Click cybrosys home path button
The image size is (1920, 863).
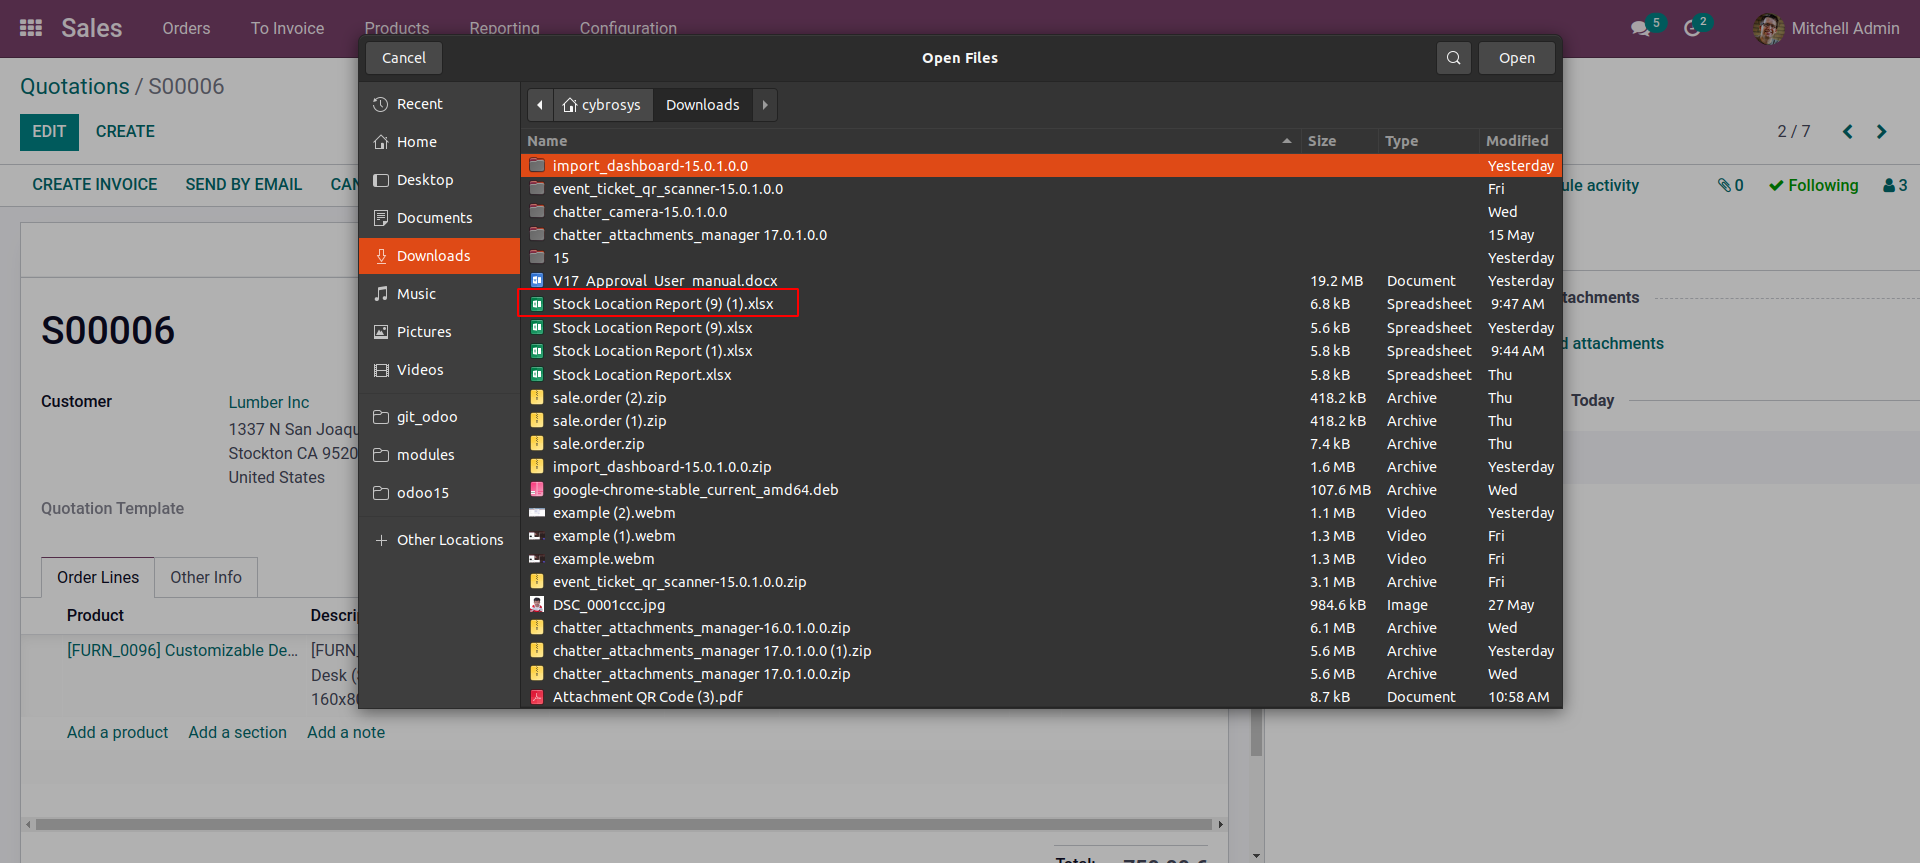coord(602,105)
